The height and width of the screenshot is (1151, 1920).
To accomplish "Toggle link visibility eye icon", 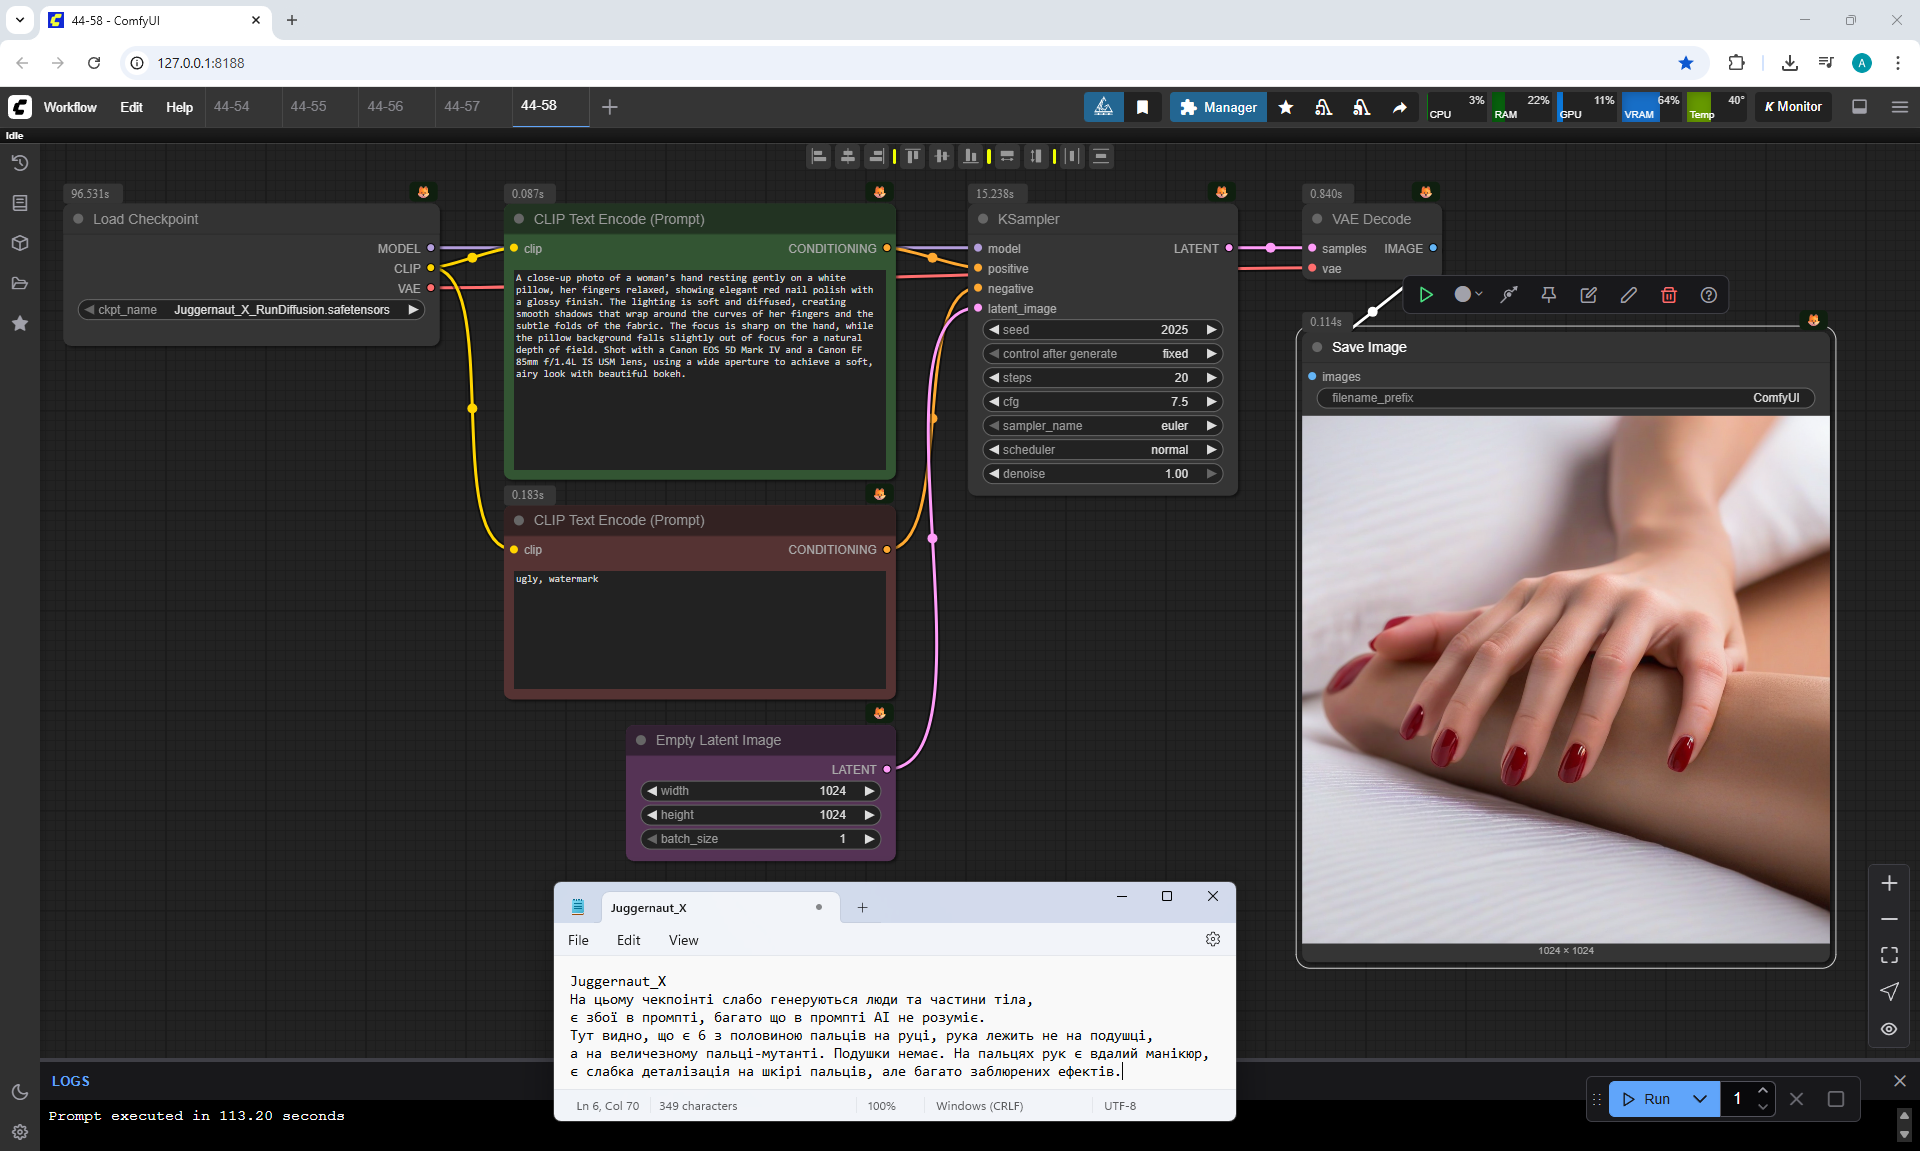I will (x=1889, y=1029).
